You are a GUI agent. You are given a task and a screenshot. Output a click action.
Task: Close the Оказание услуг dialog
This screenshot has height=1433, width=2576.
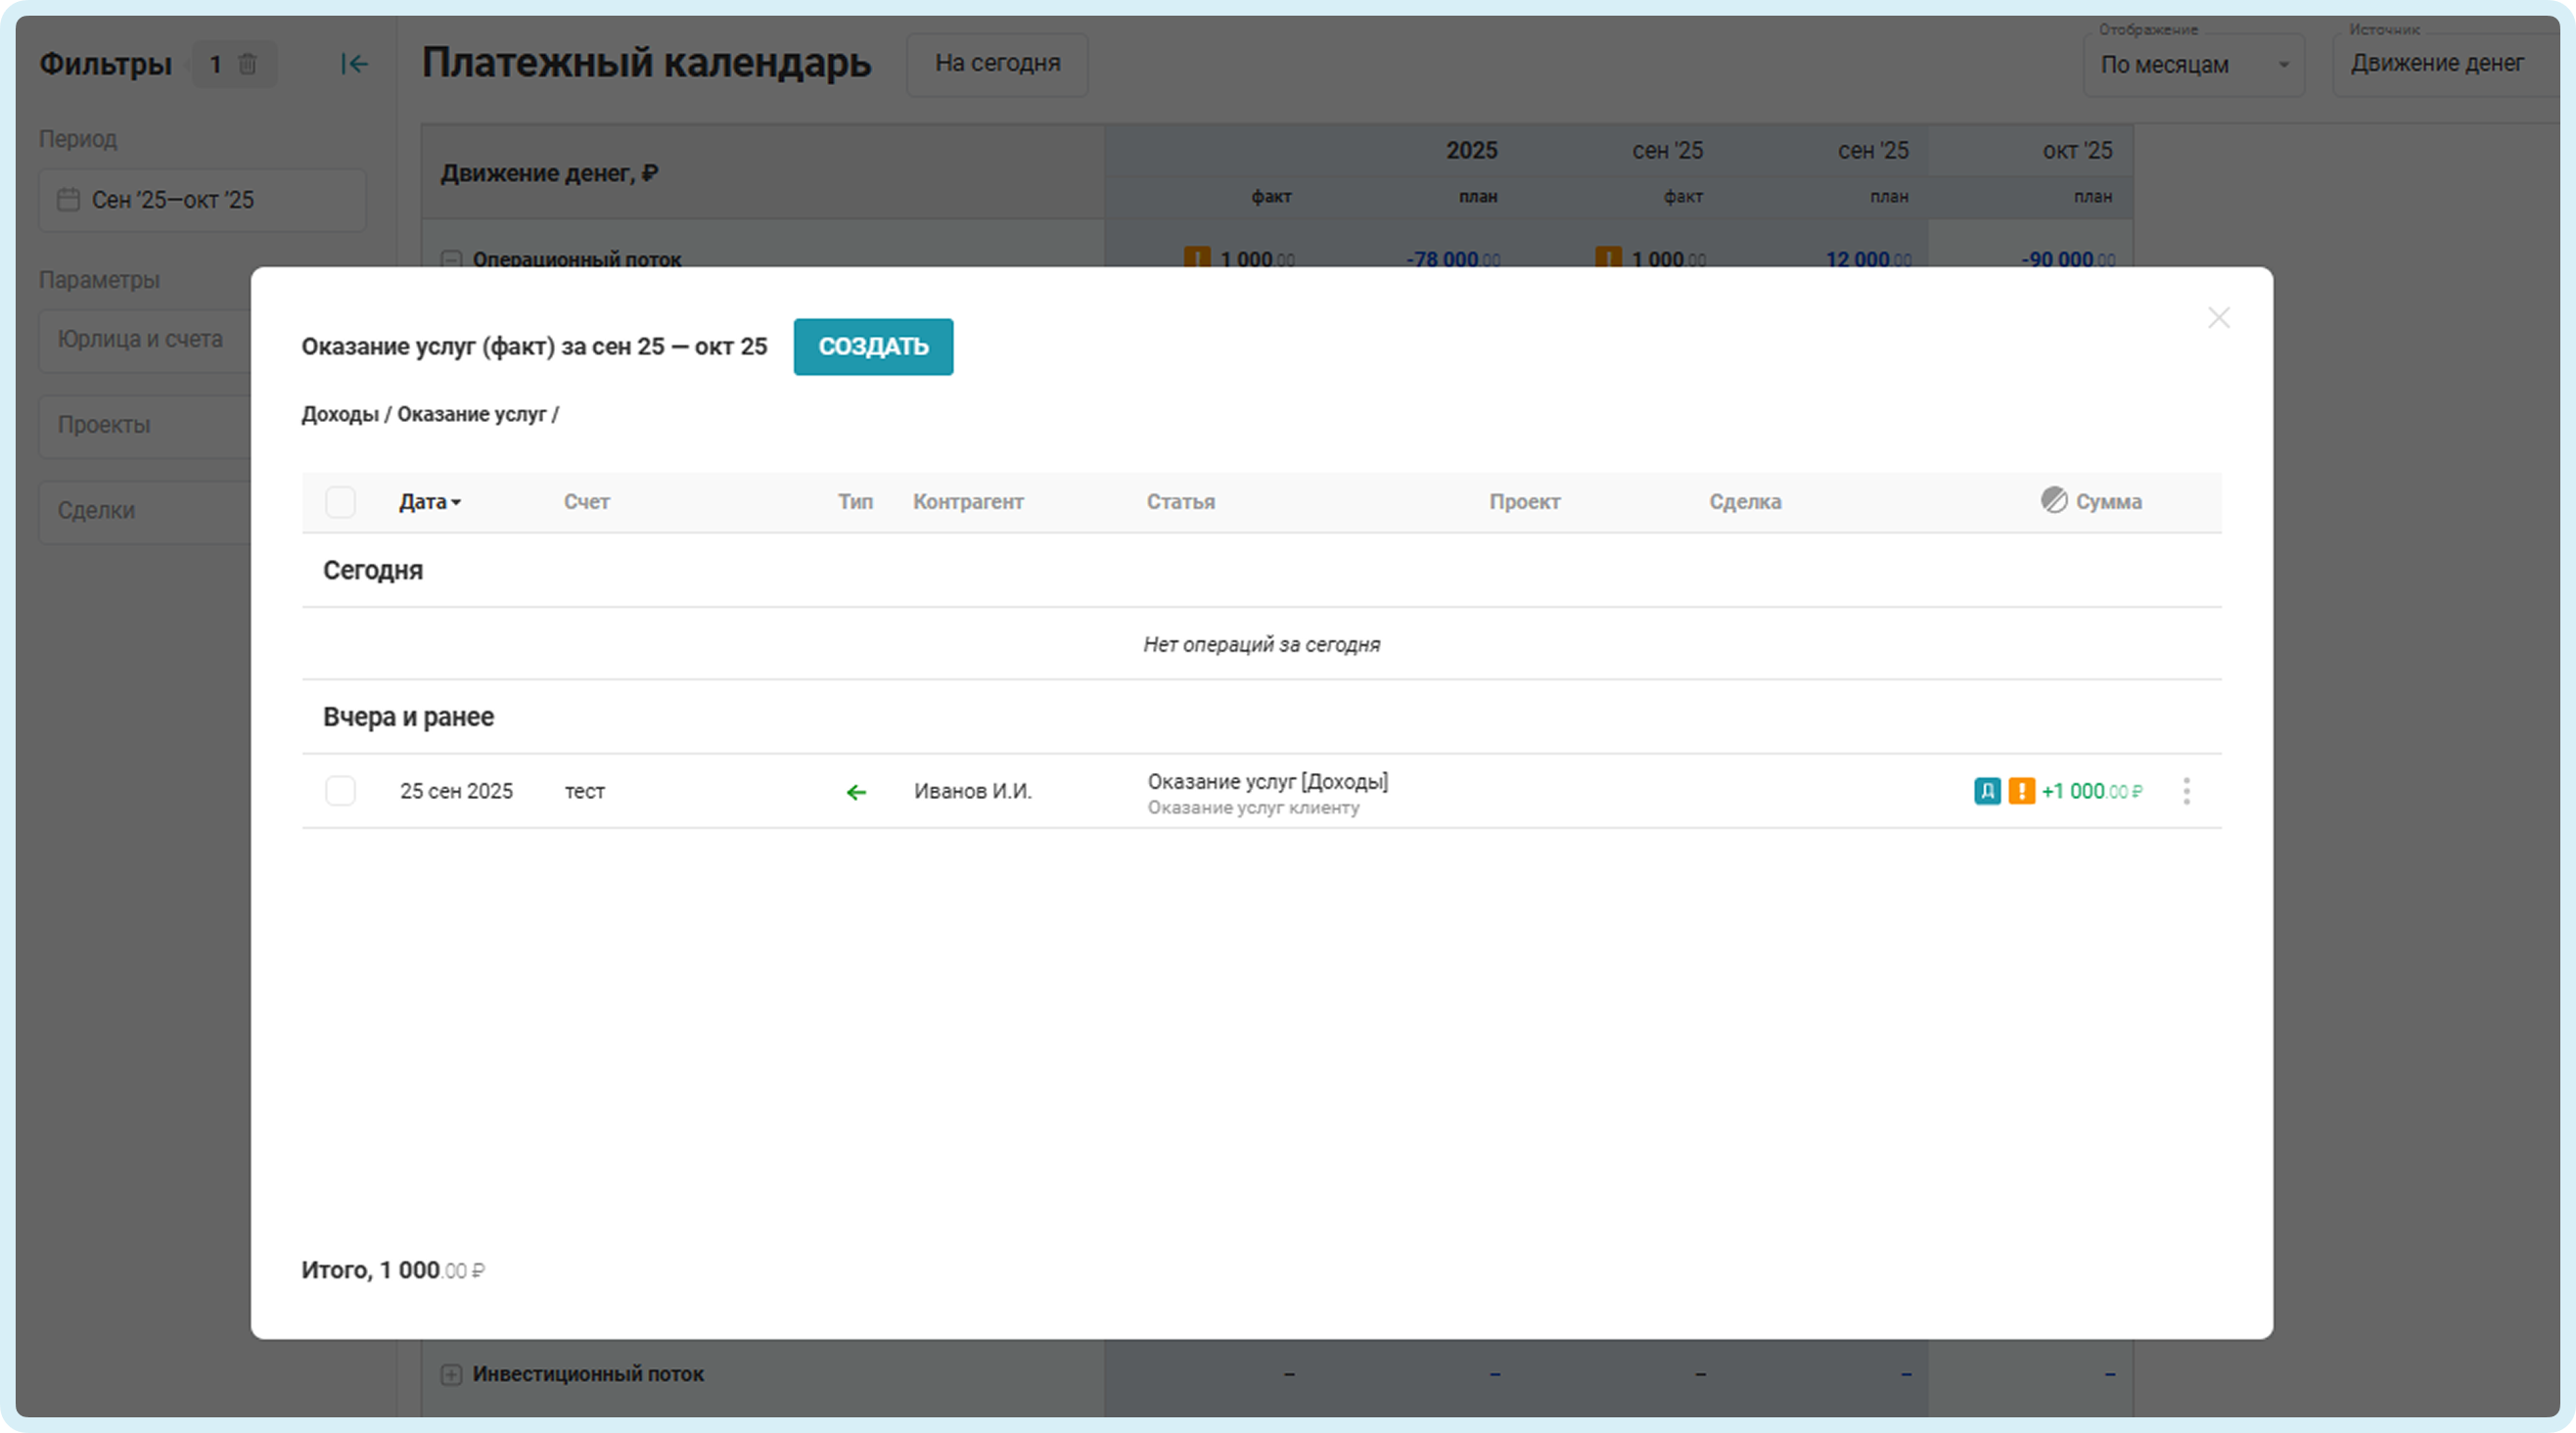[x=2218, y=318]
